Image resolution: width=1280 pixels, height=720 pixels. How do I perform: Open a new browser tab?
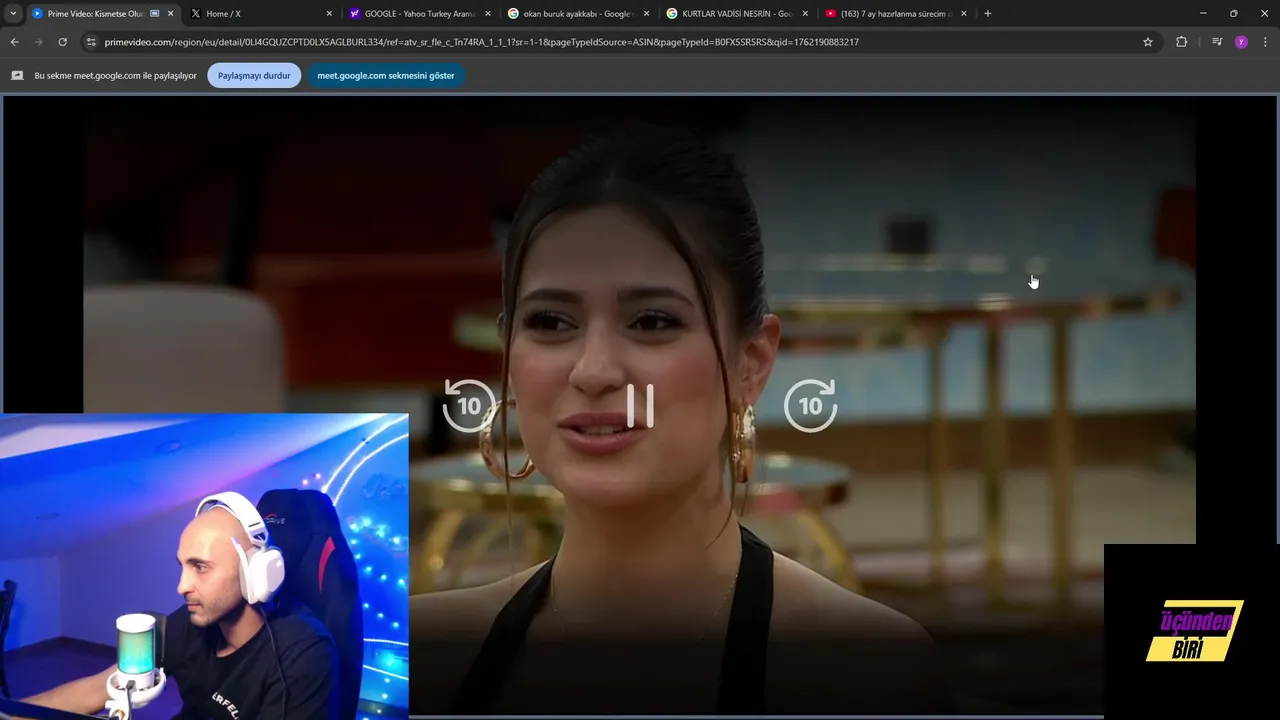click(x=988, y=14)
